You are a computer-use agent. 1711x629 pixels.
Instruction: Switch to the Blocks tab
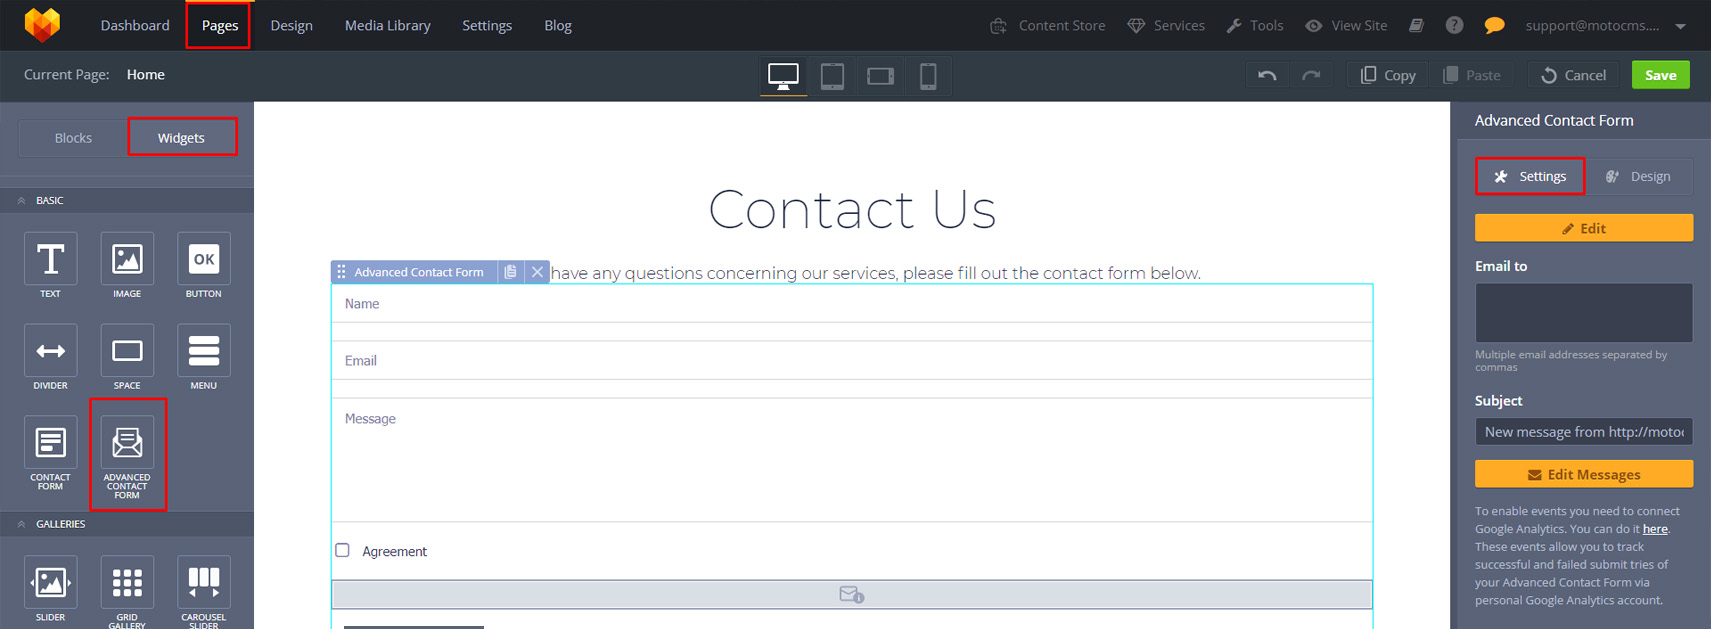(x=73, y=138)
